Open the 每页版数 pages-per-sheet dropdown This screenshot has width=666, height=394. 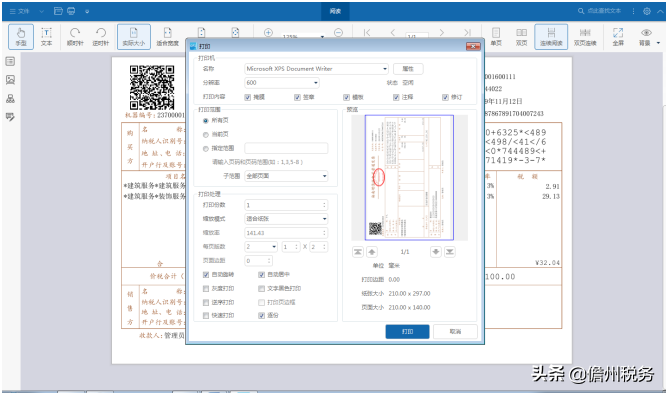(261, 247)
